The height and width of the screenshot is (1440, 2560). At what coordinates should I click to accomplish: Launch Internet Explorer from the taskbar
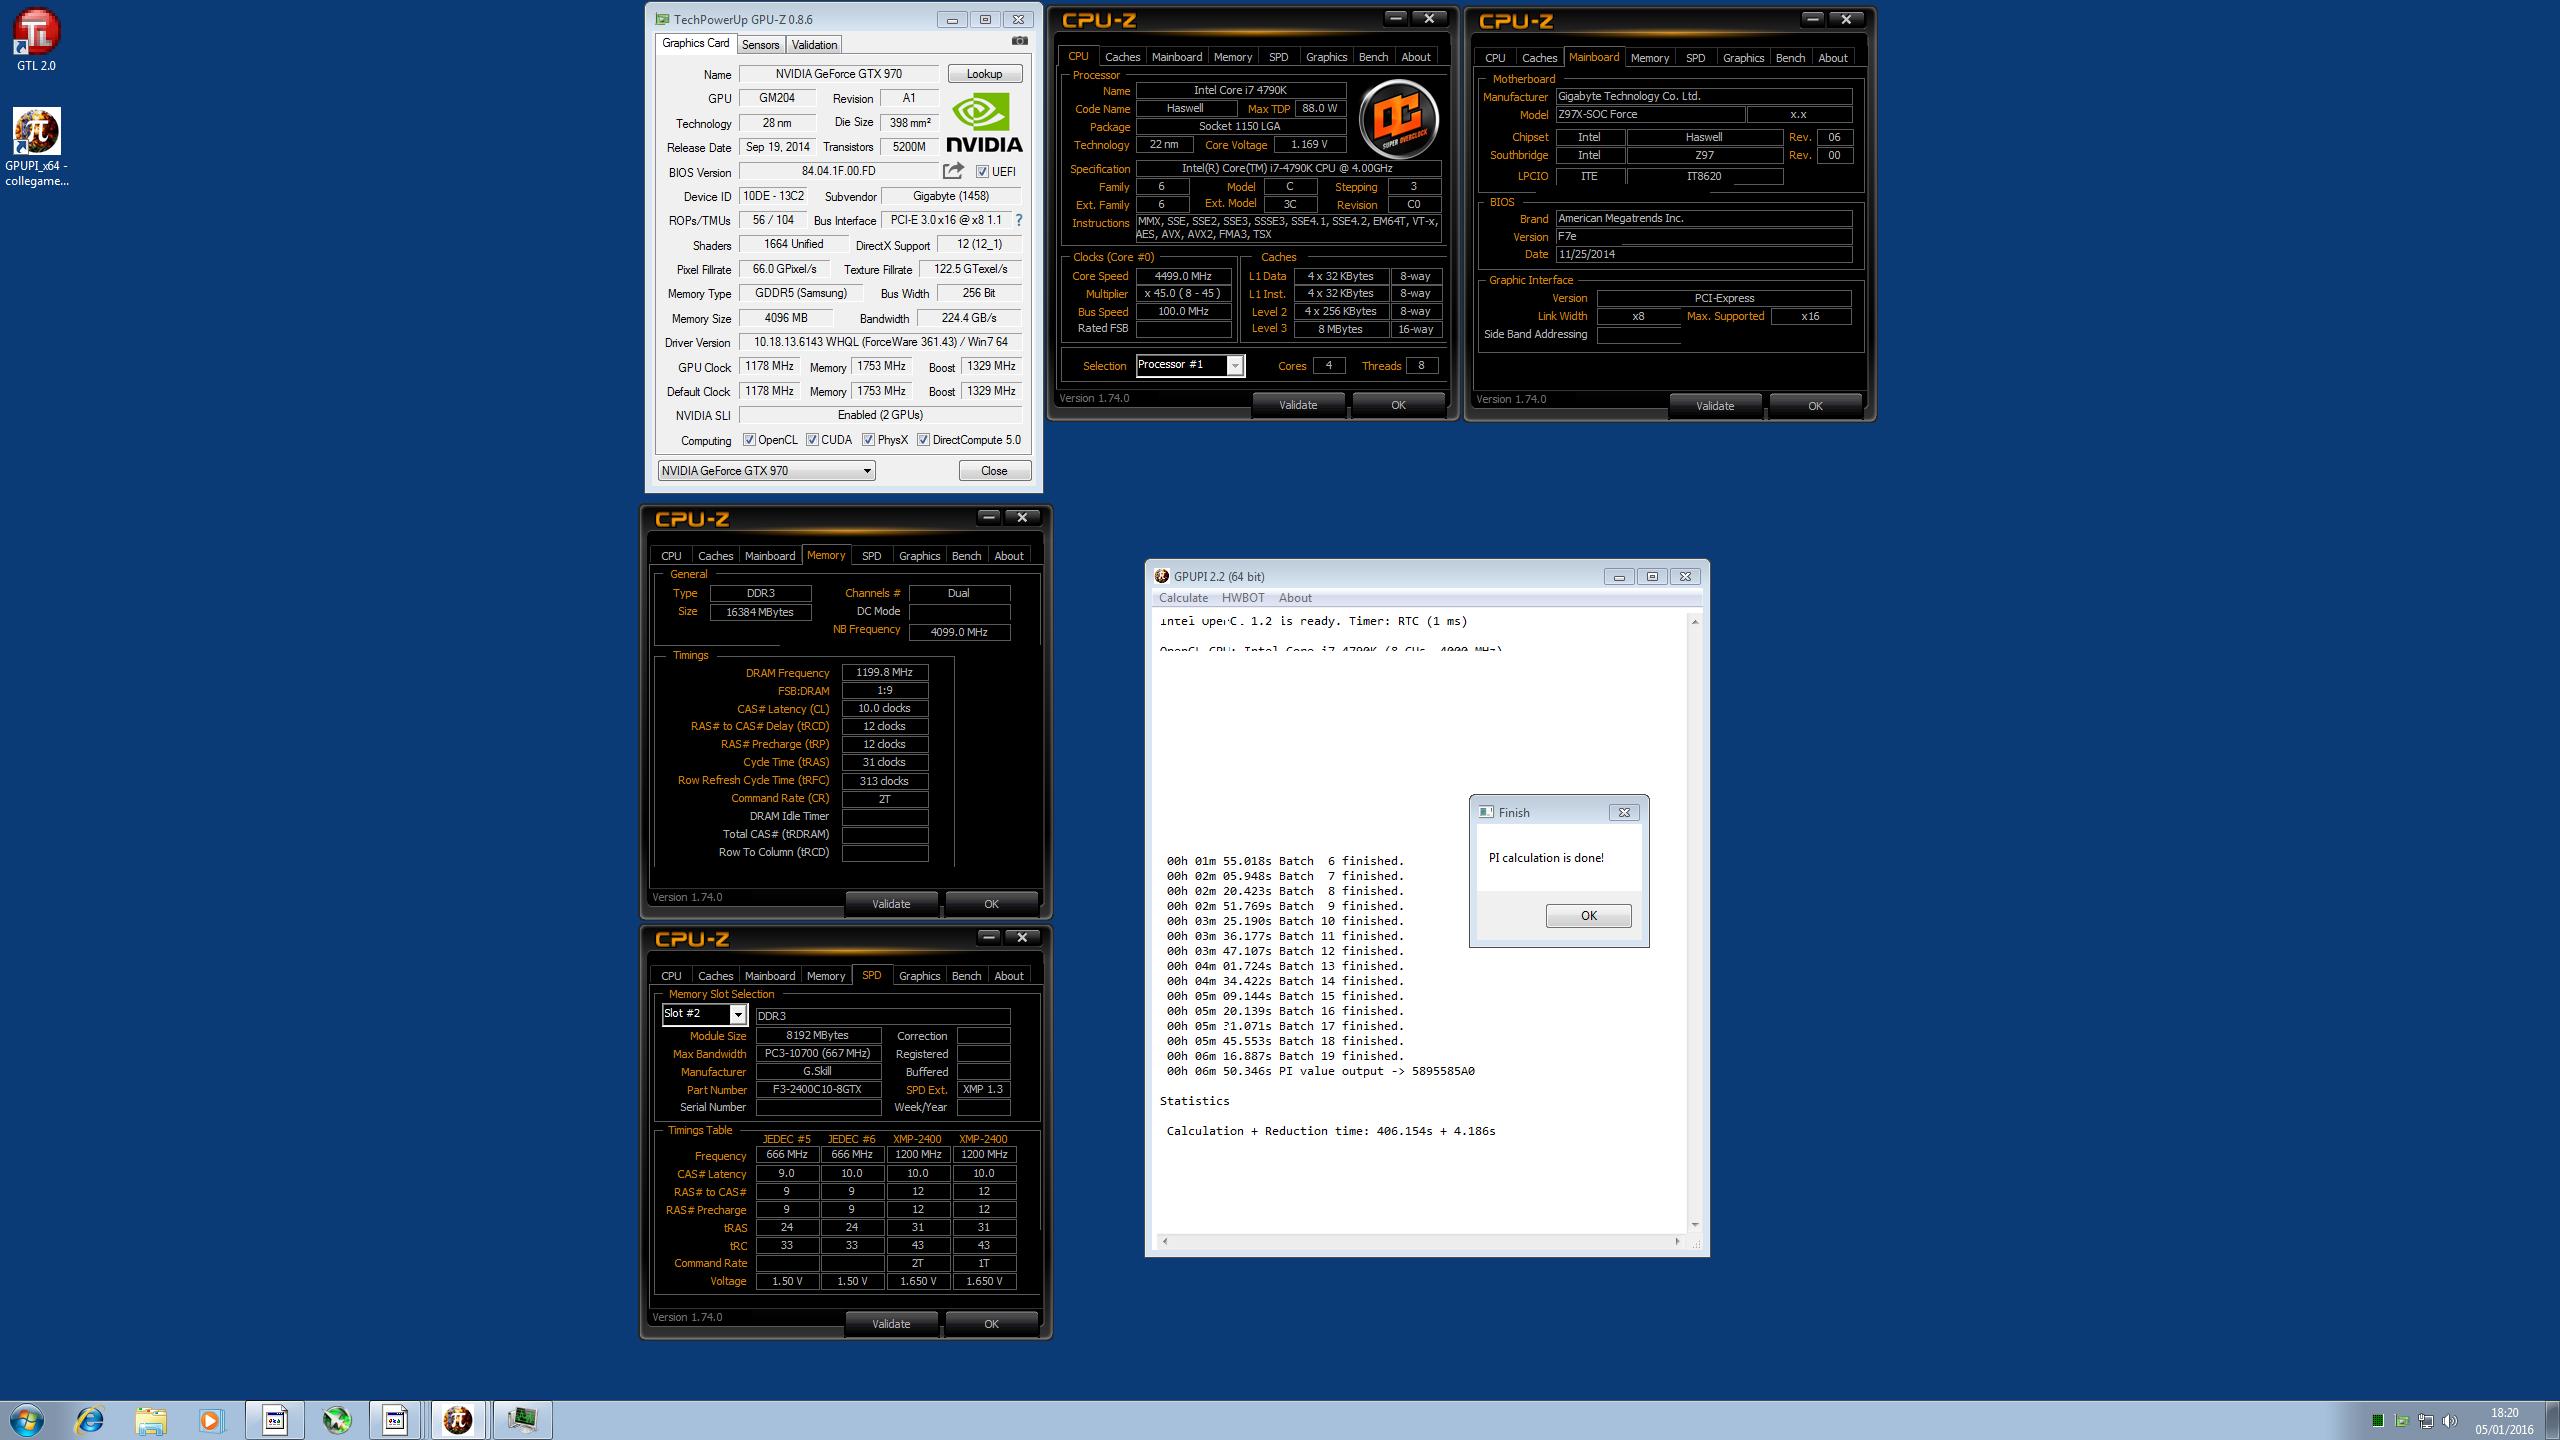tap(90, 1420)
